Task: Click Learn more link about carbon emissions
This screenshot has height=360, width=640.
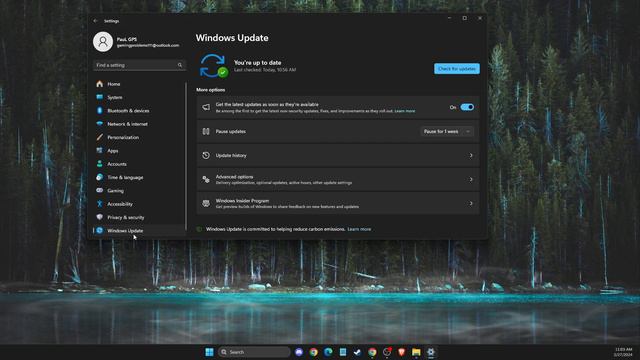Action: pos(359,229)
